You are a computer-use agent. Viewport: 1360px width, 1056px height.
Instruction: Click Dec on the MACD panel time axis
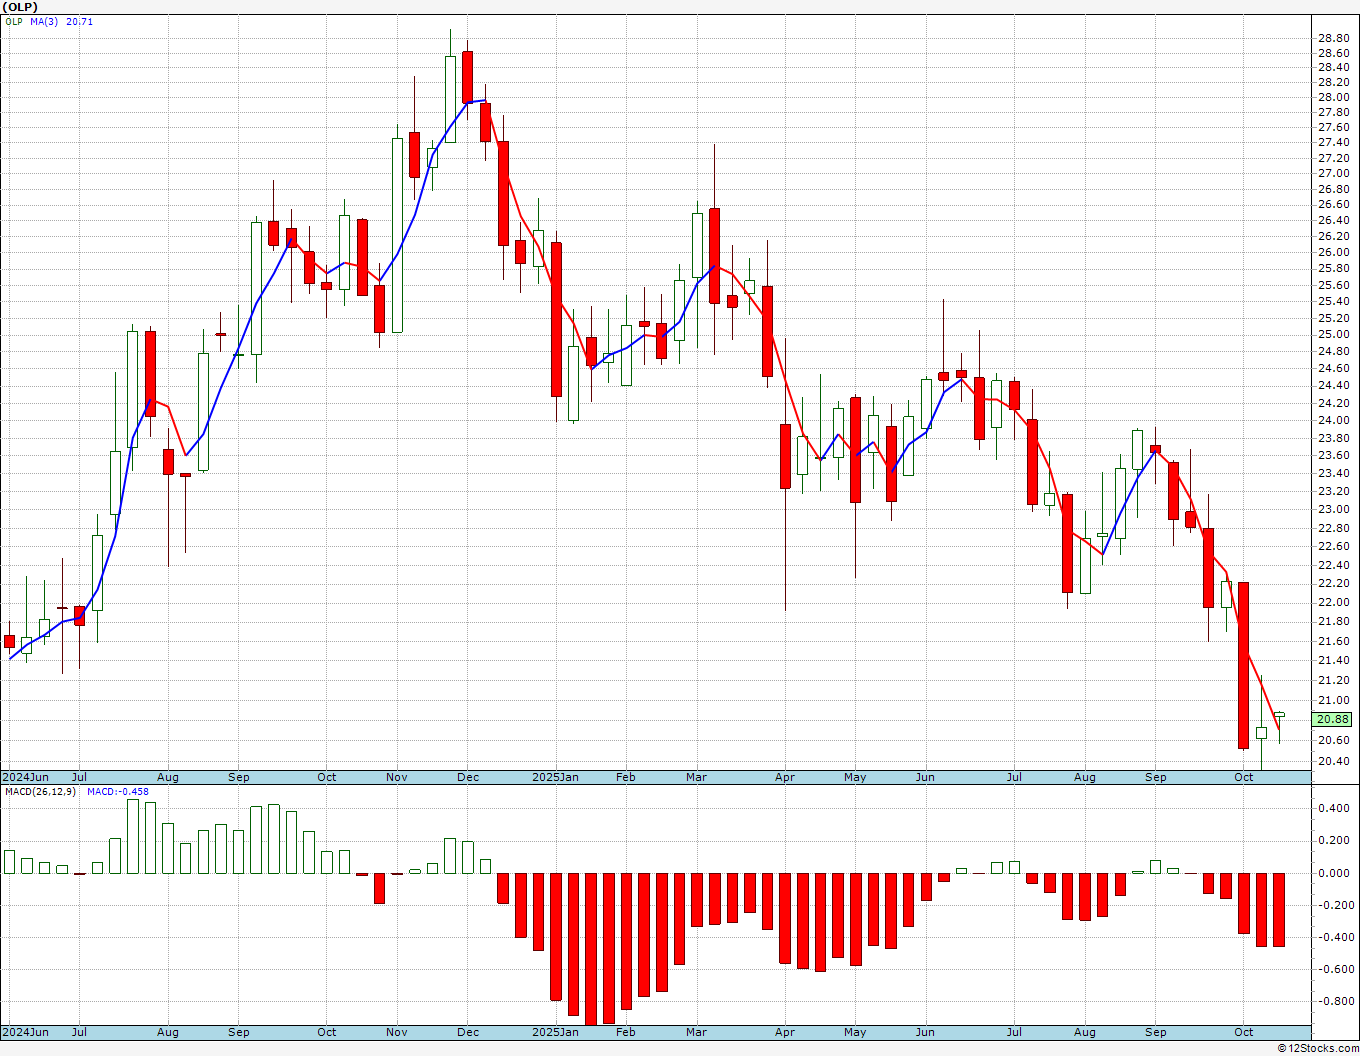point(468,1032)
